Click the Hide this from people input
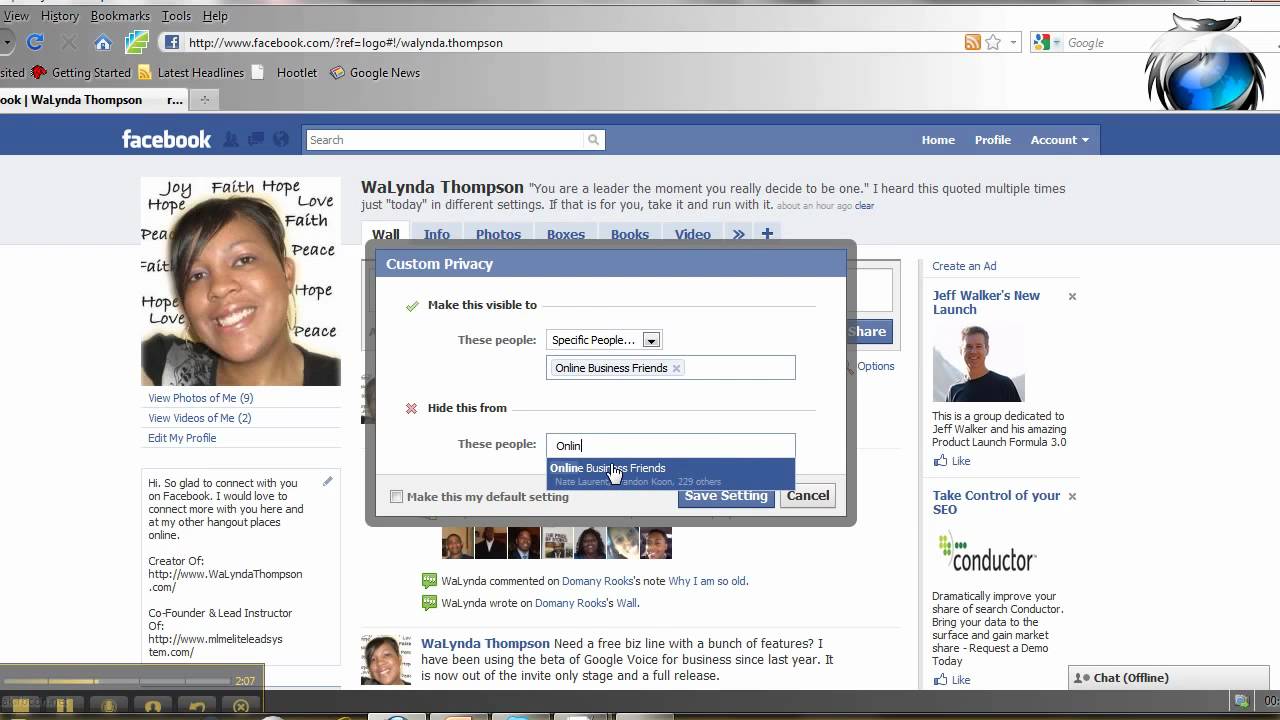Image resolution: width=1280 pixels, height=720 pixels. click(671, 446)
